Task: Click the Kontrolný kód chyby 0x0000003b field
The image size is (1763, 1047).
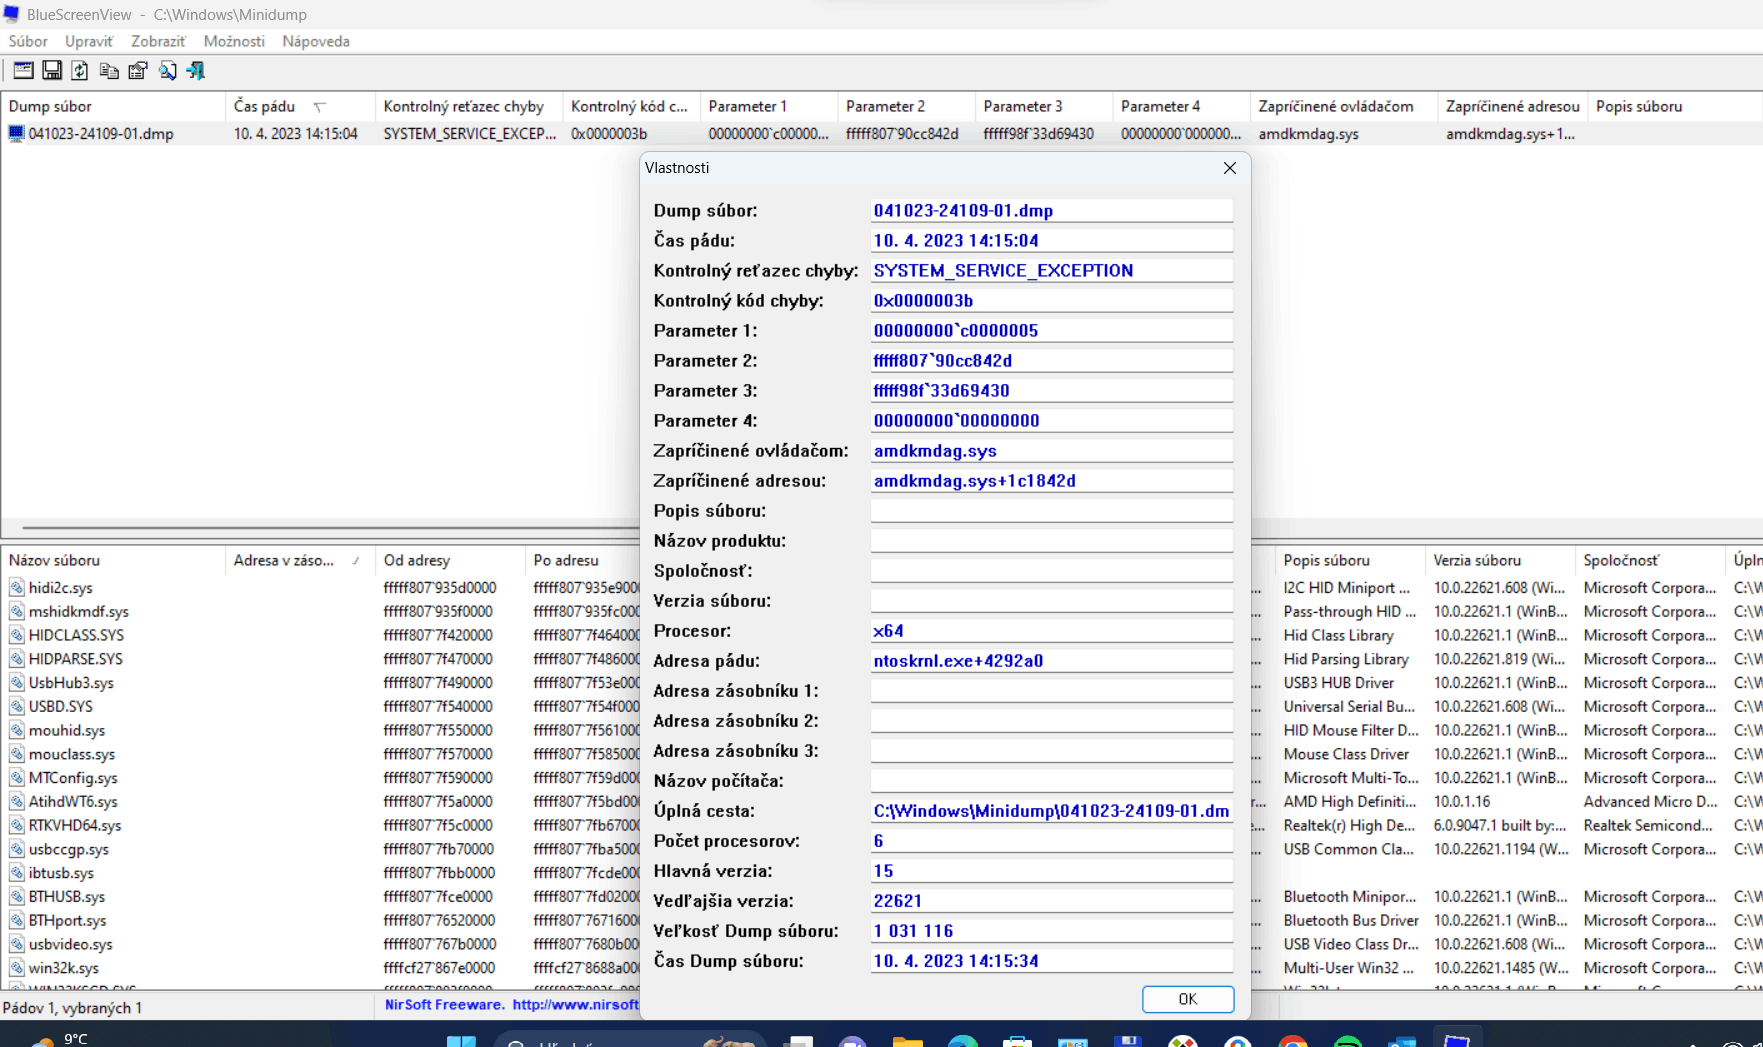Action: [x=1052, y=300]
